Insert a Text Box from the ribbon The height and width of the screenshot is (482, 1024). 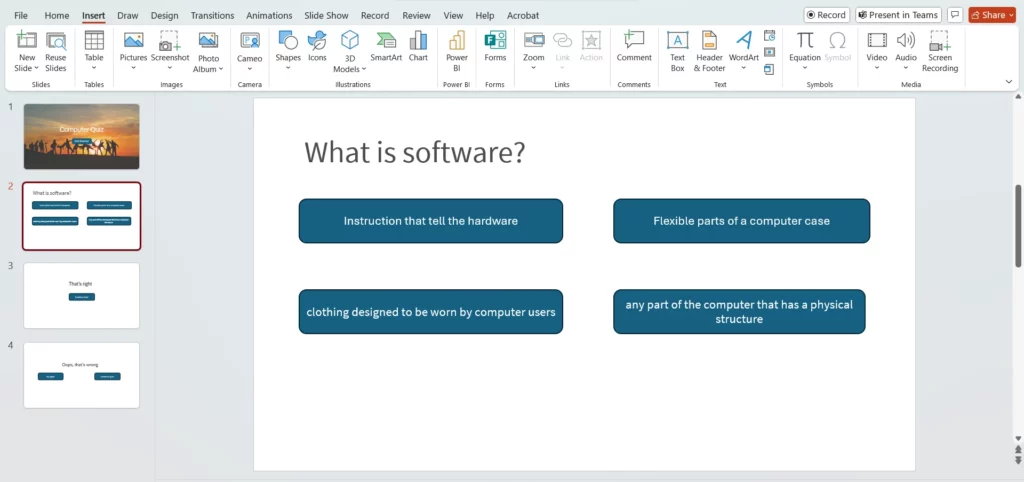click(677, 49)
